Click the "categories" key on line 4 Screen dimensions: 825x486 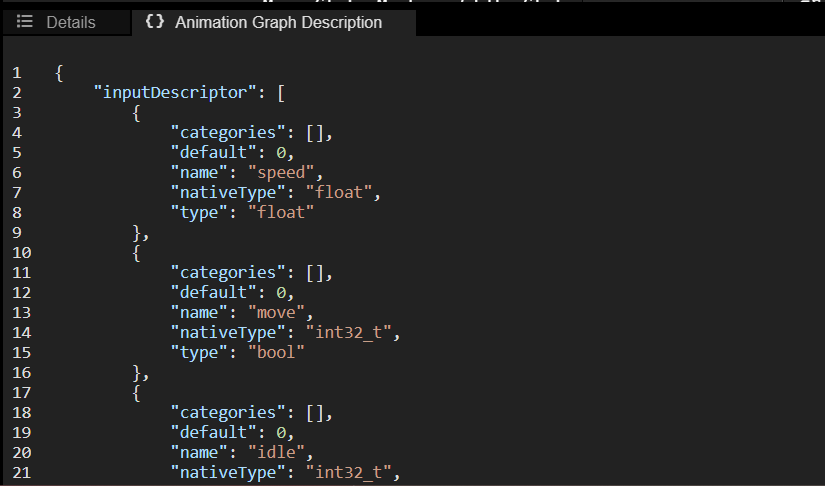(228, 133)
